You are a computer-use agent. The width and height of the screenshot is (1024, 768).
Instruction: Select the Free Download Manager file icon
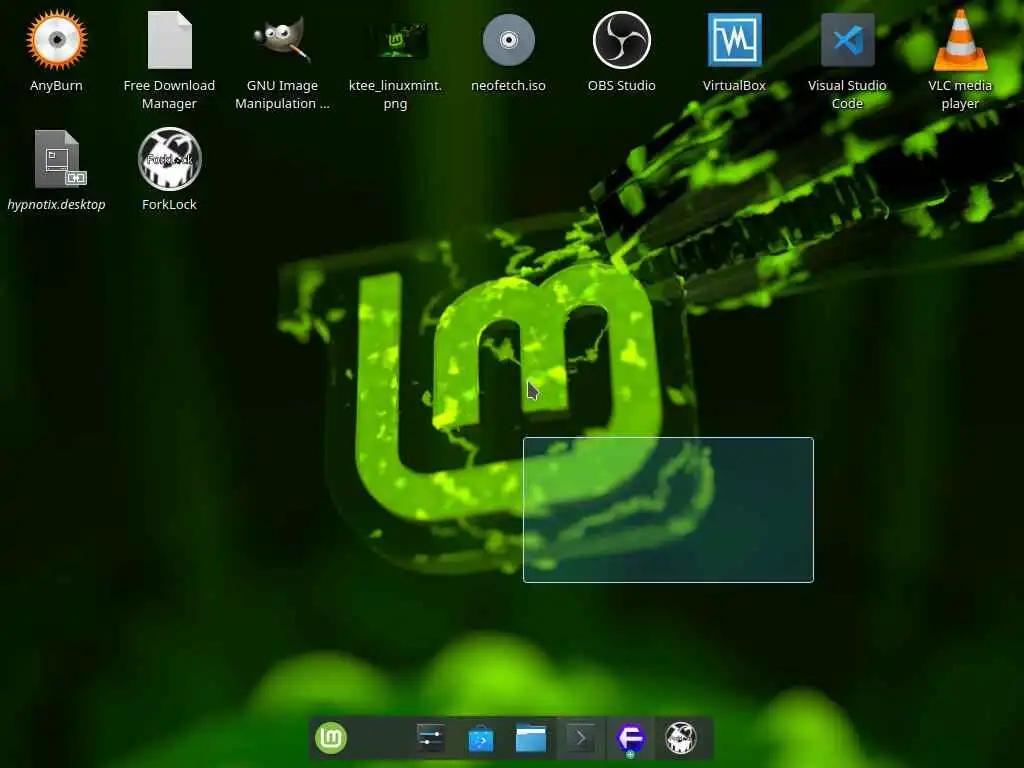coord(170,40)
